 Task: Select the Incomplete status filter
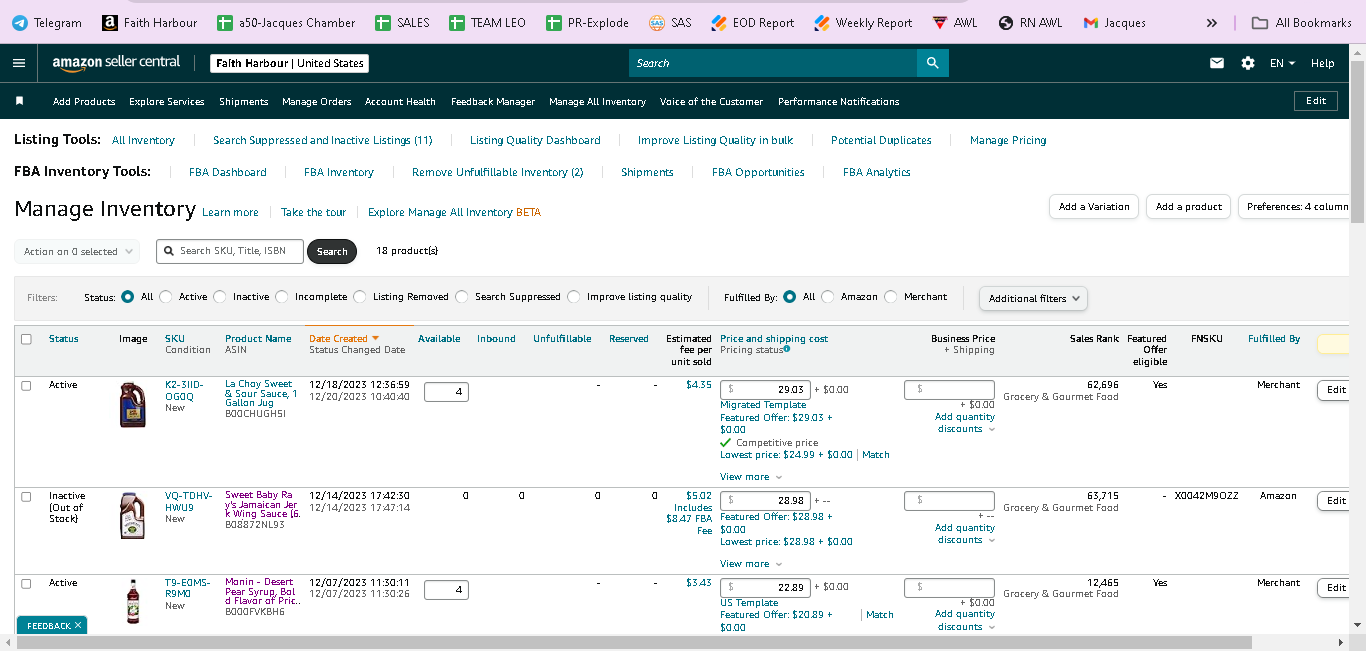coord(282,297)
